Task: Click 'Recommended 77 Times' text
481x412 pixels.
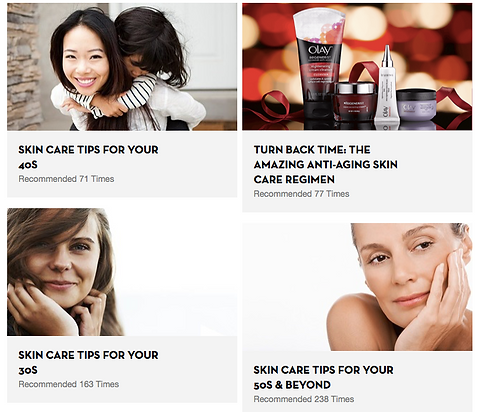Action: (301, 194)
